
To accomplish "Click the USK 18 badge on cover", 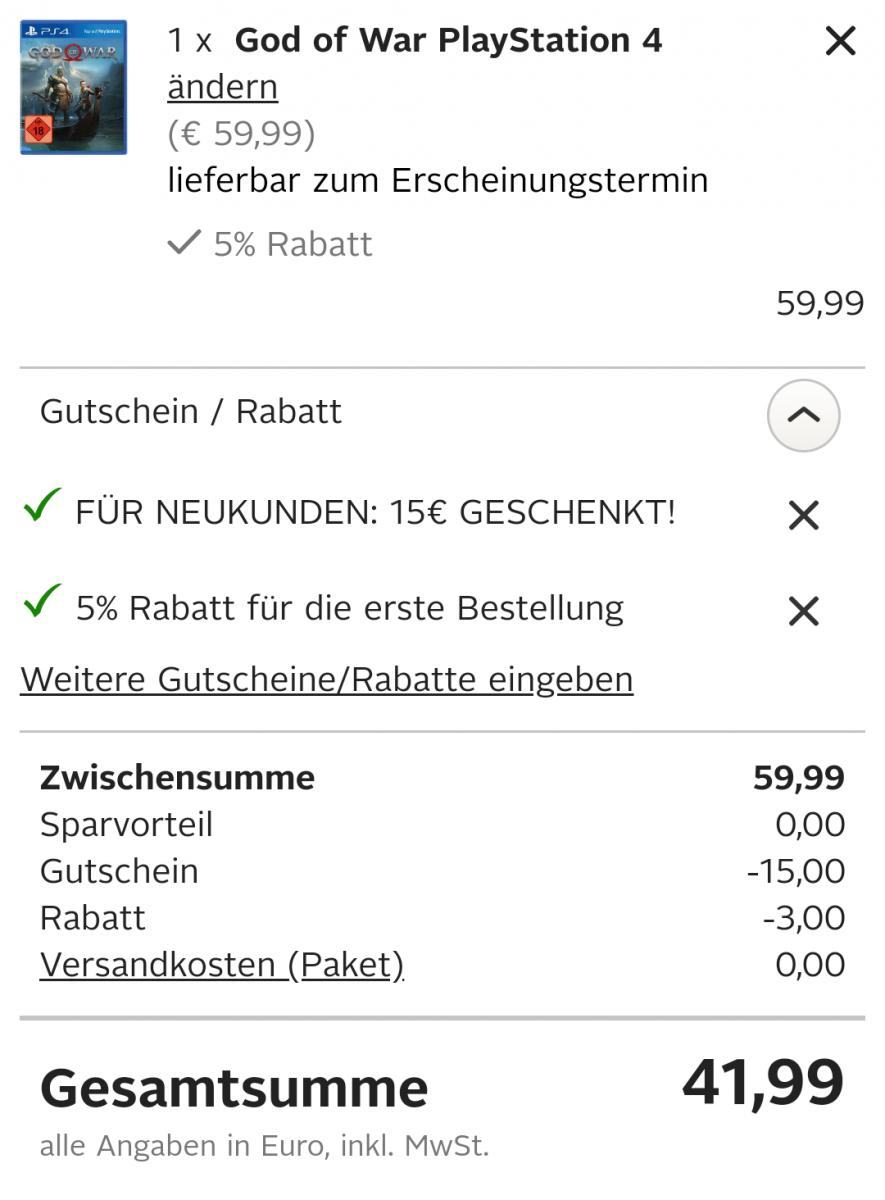I will click(39, 129).
